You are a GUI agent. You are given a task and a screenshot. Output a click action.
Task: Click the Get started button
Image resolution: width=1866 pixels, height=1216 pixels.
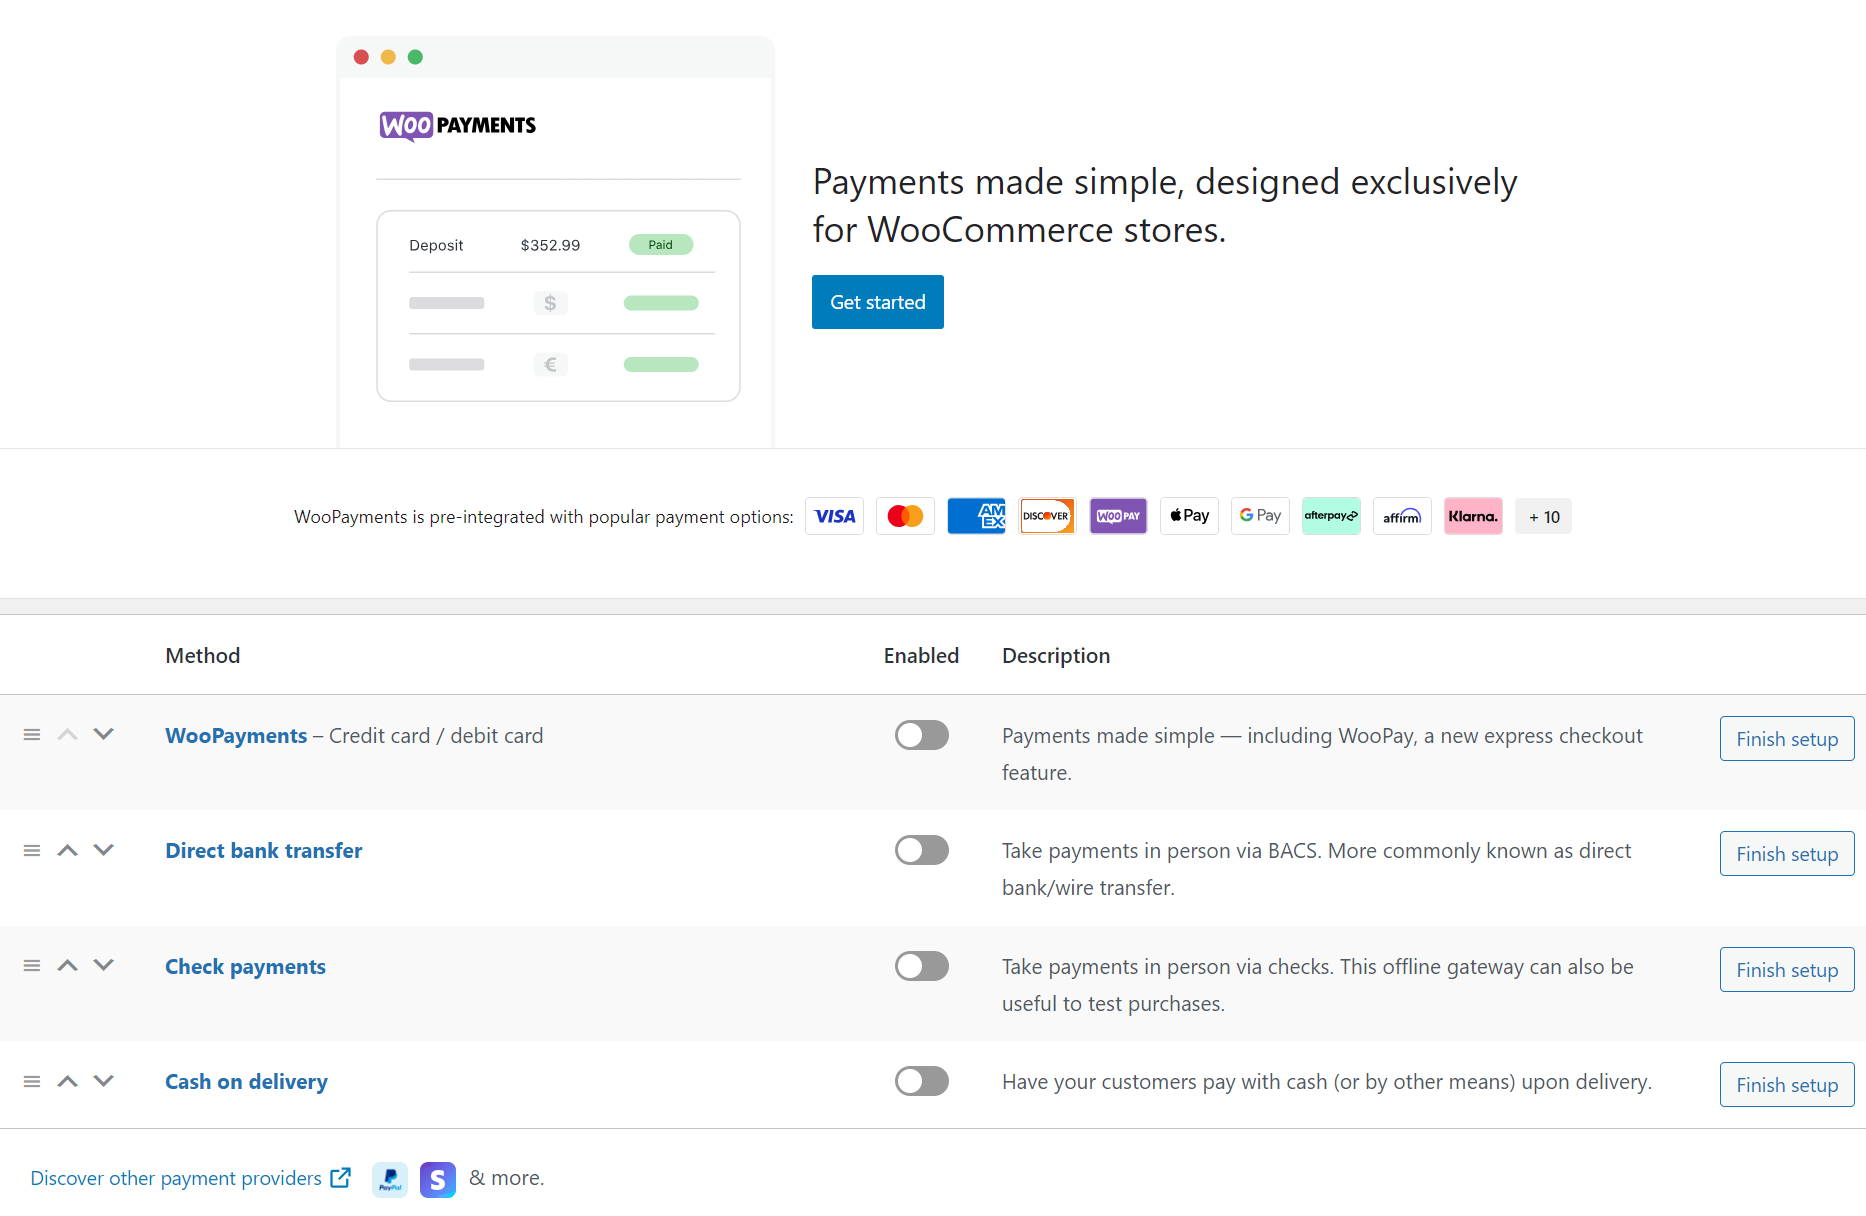click(x=878, y=302)
